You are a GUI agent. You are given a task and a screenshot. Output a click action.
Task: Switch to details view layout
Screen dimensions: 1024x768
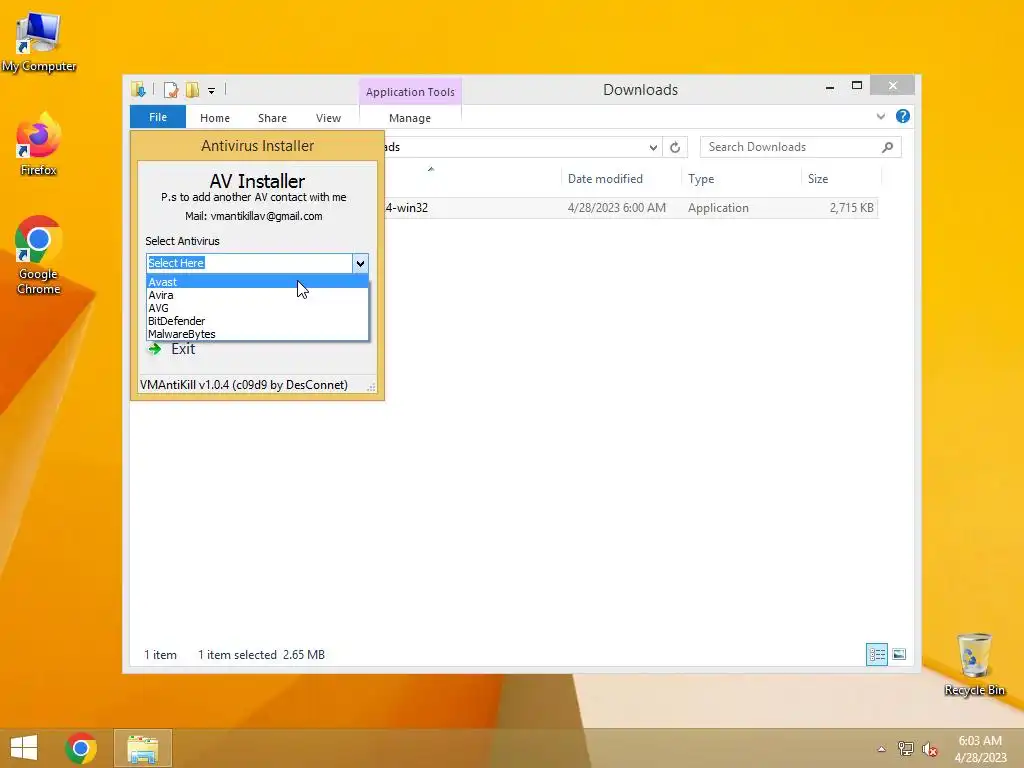point(876,654)
